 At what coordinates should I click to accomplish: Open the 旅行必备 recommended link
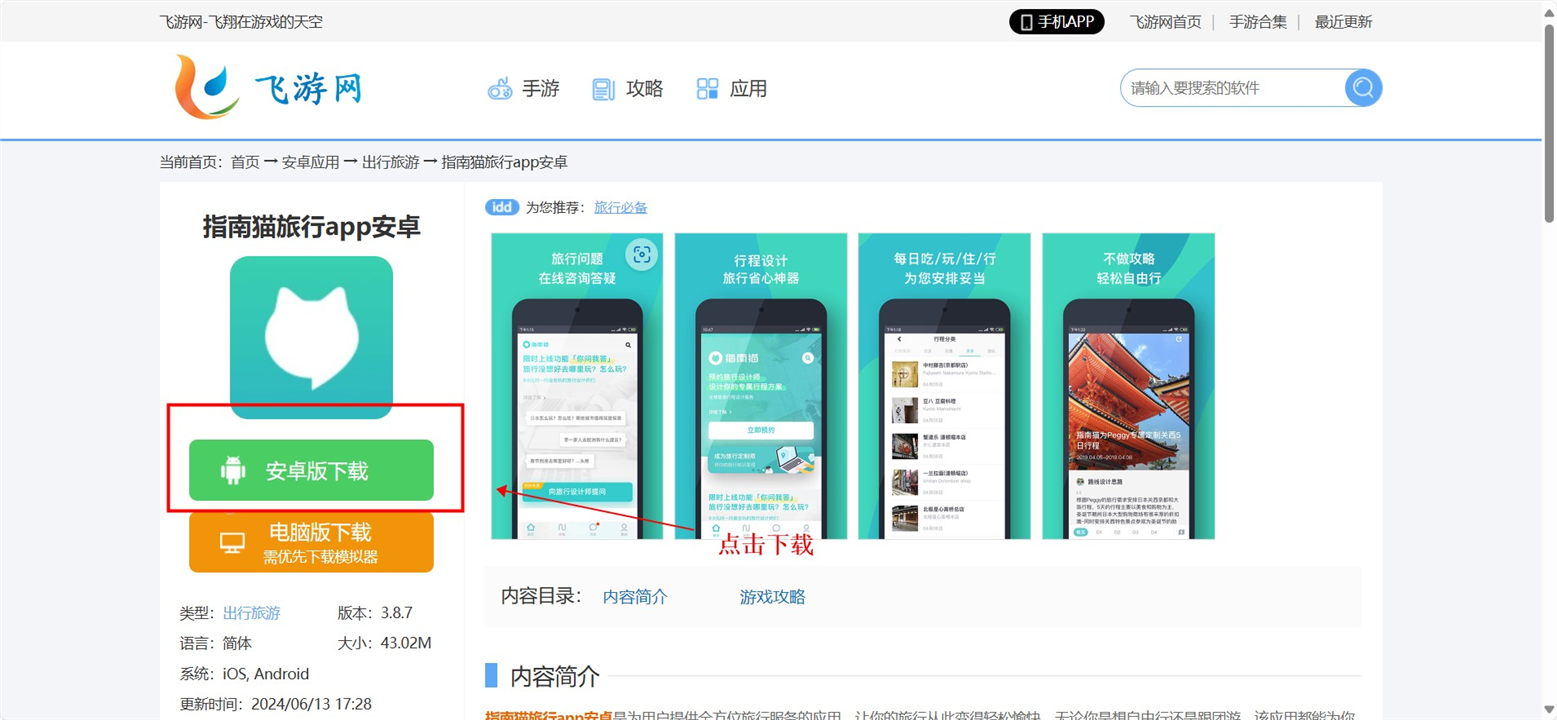(x=621, y=207)
